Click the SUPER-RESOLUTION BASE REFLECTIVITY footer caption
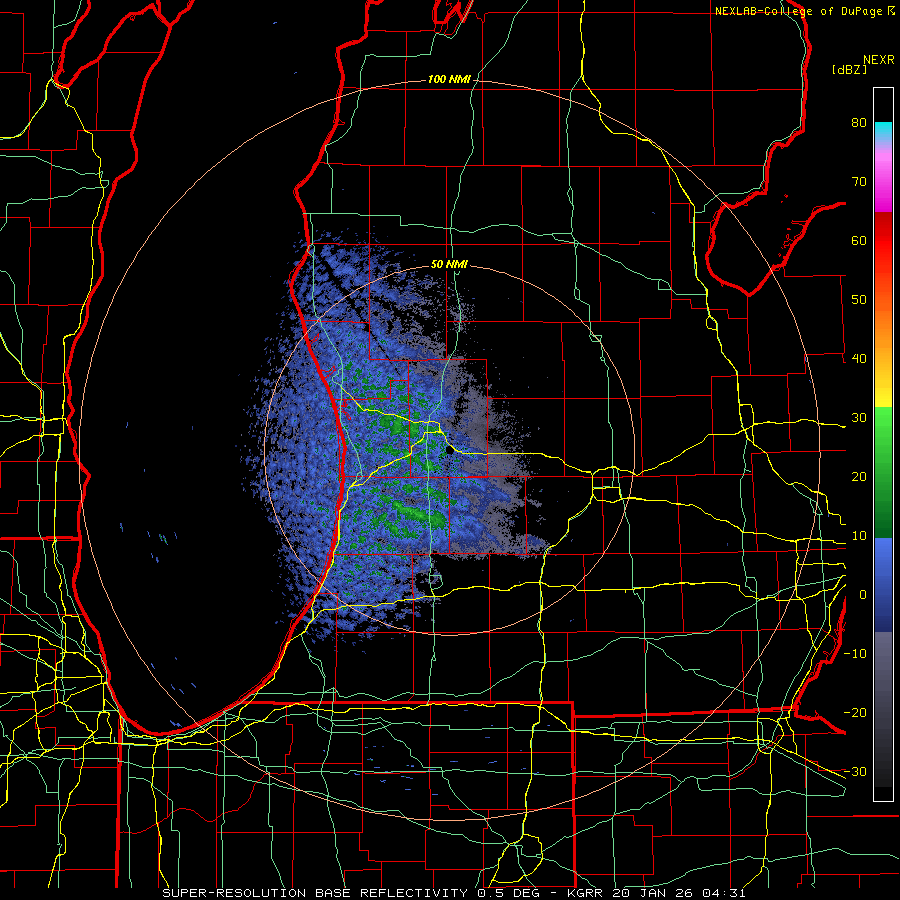Viewport: 900px width, 900px height. point(453,893)
